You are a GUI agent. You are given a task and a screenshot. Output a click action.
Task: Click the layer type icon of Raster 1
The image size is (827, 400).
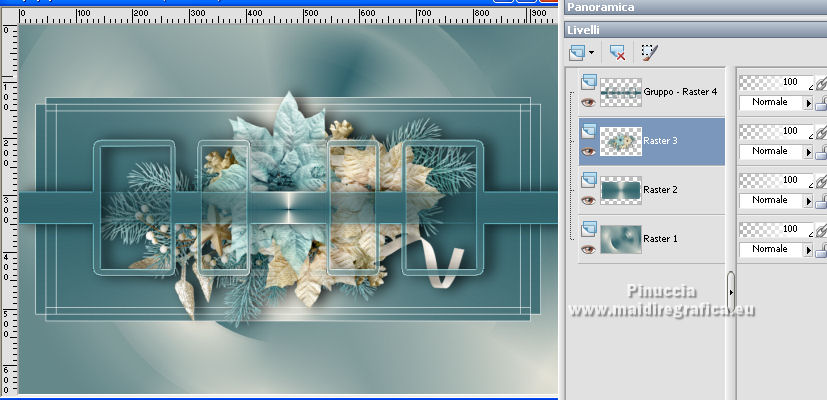tap(589, 229)
